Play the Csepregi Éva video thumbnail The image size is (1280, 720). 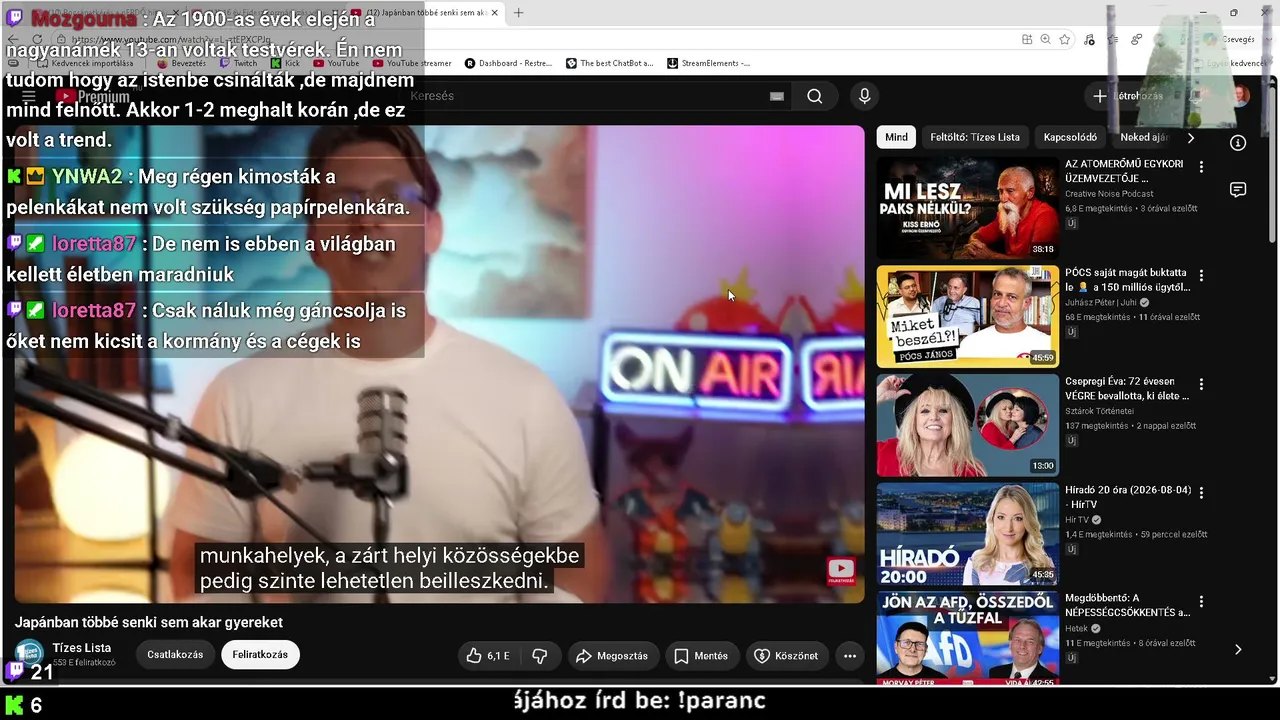click(x=967, y=425)
